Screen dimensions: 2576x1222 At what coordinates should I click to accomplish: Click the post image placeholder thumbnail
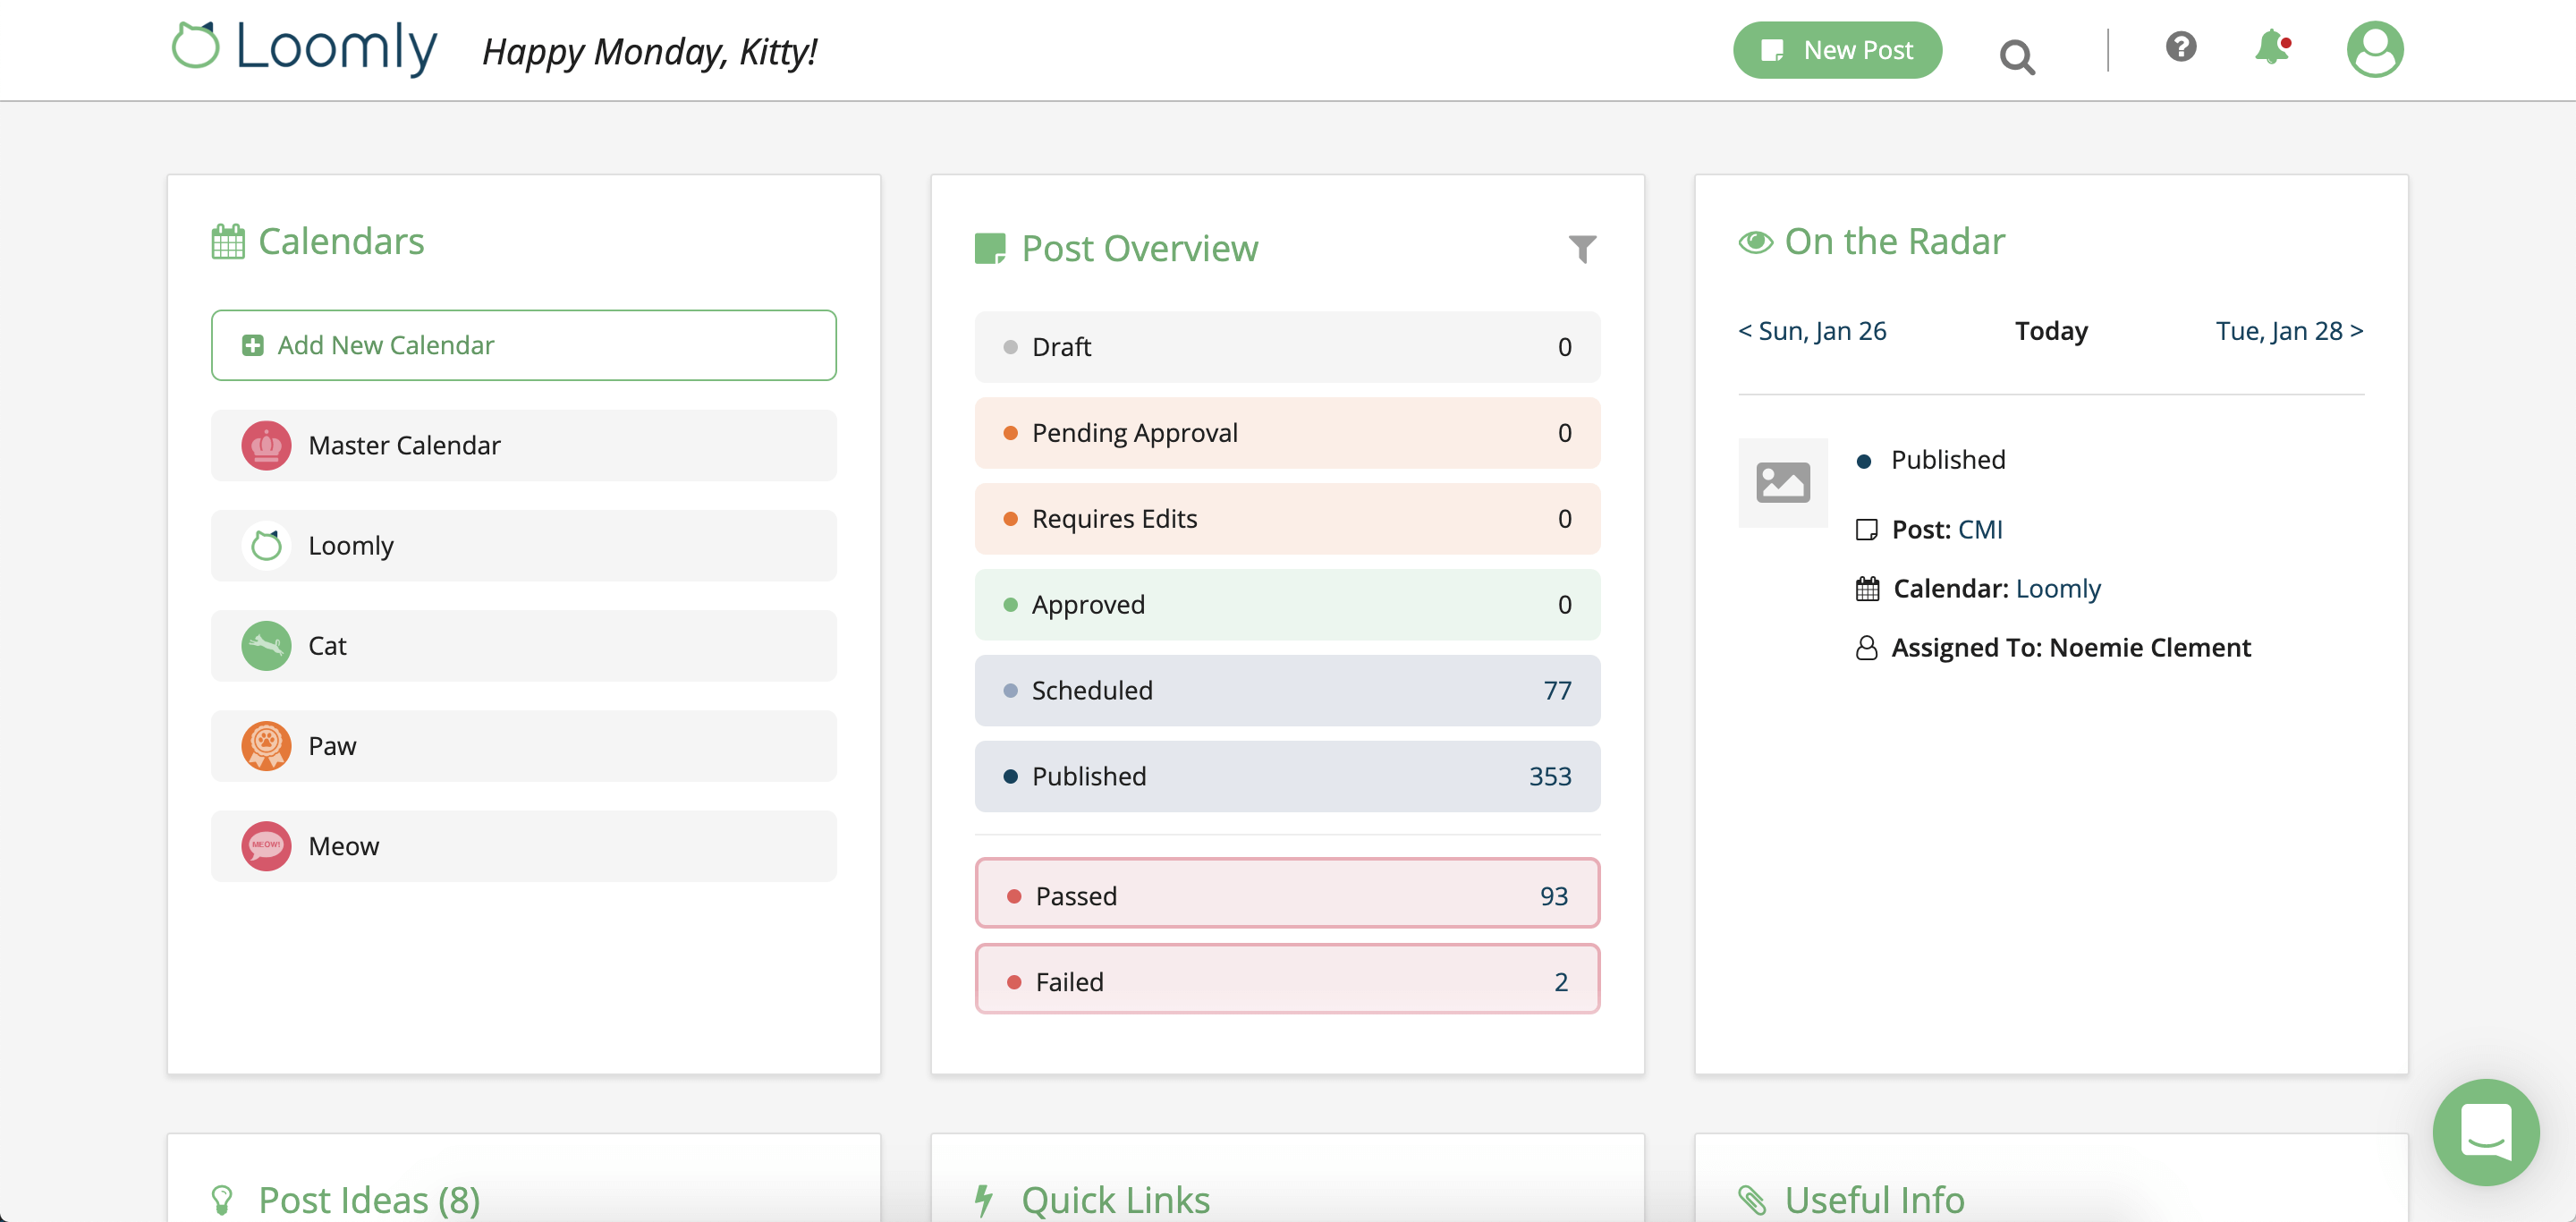tap(1783, 482)
